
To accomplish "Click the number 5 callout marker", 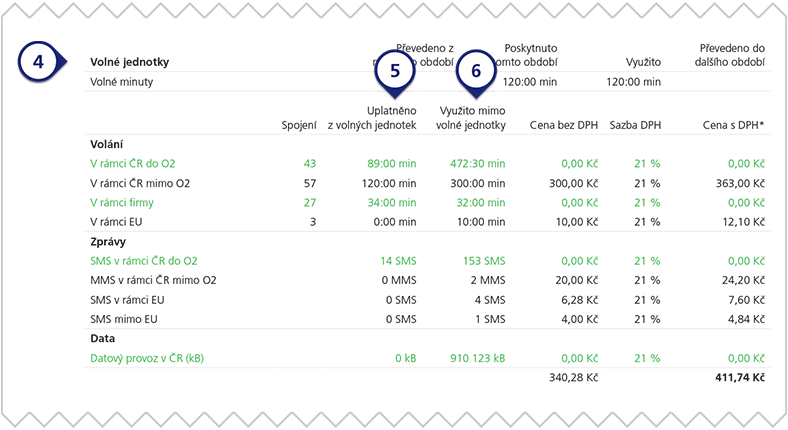I will click(x=394, y=71).
